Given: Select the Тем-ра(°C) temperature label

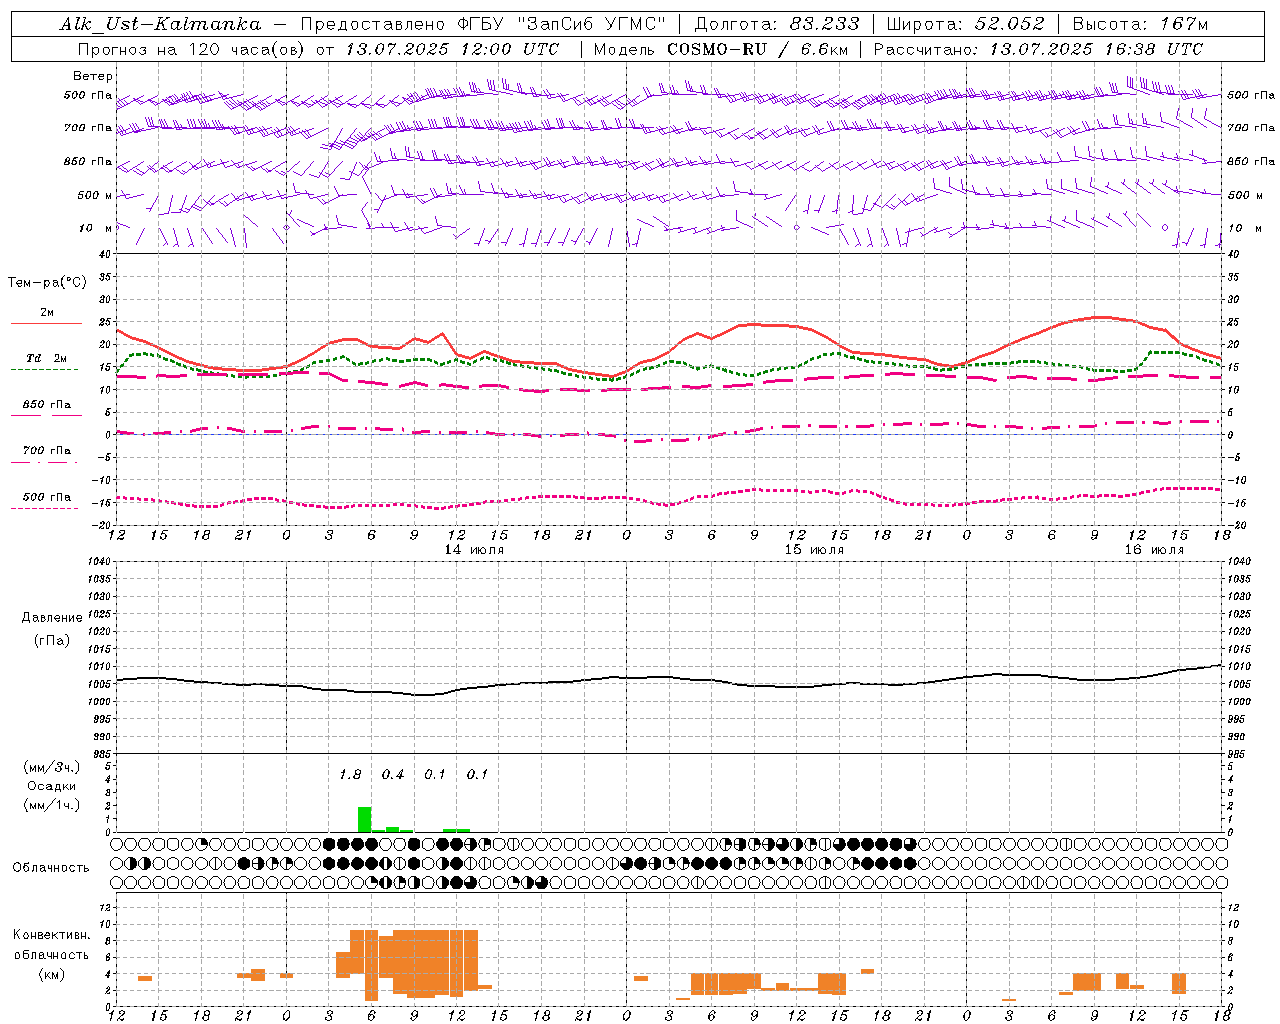Looking at the screenshot, I should point(47,283).
